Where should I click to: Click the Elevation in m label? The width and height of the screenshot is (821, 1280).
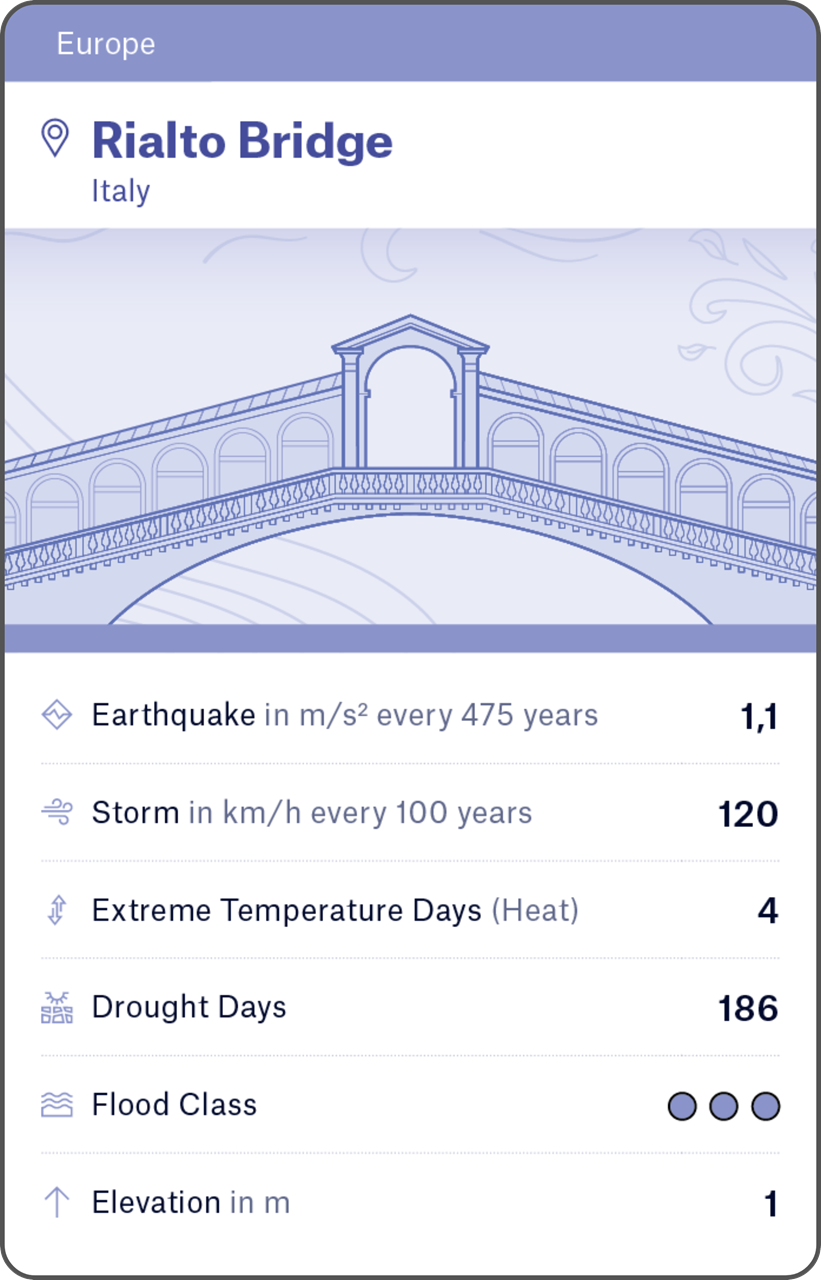[x=191, y=1202]
